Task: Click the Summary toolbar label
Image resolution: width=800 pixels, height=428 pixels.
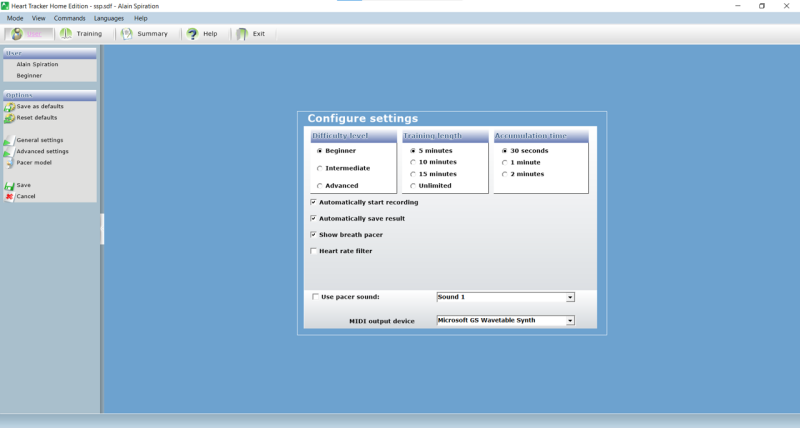Action: 152,34
